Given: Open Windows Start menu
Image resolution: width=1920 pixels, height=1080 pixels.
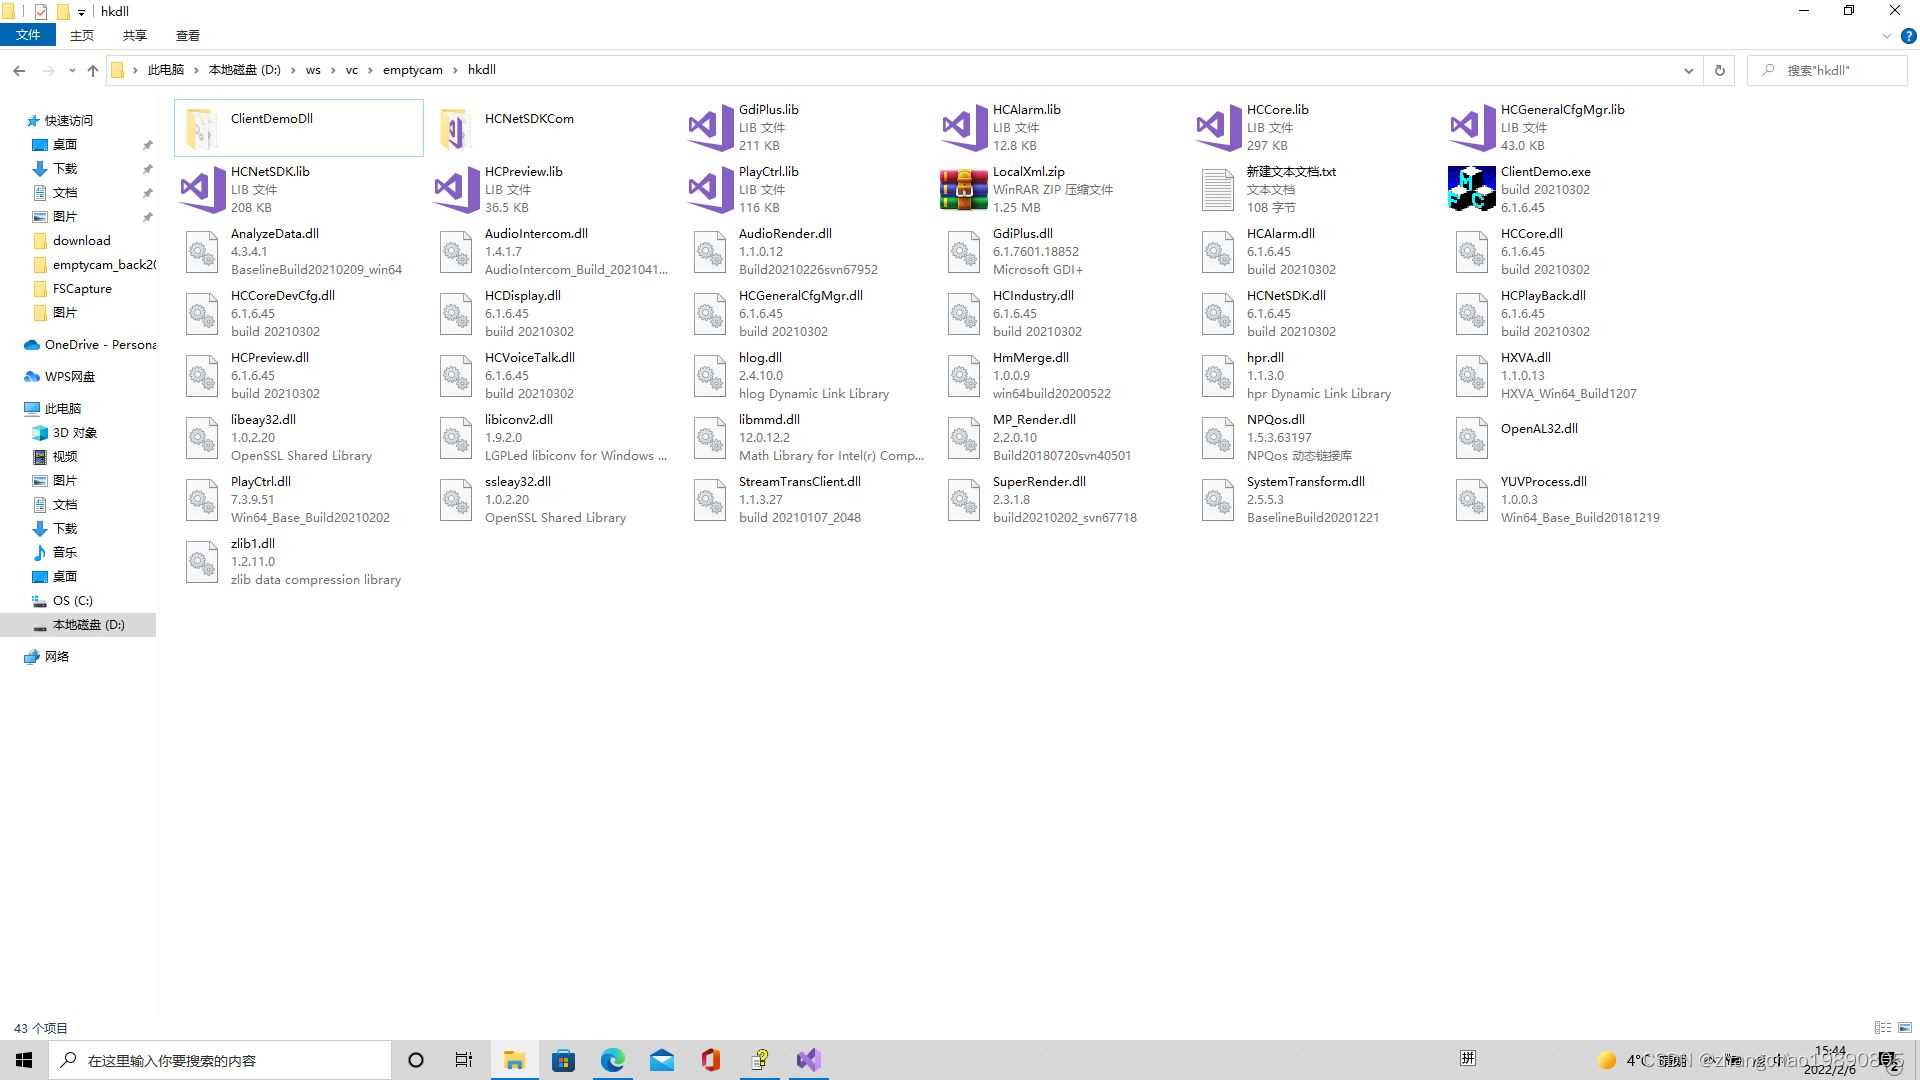Looking at the screenshot, I should [x=24, y=1060].
